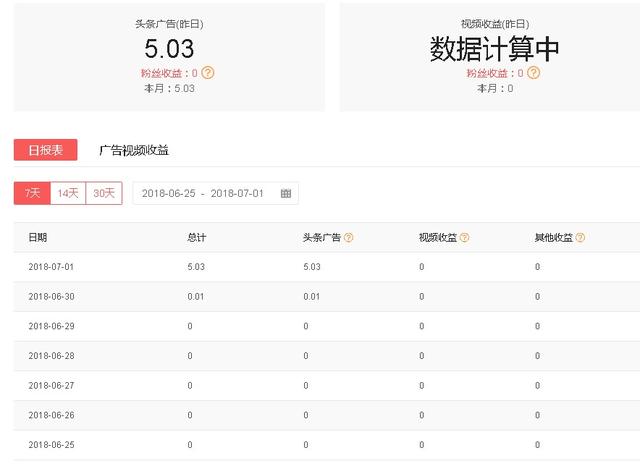Click the end date 2018-07-01 field
Image resolution: width=640 pixels, height=474 pixels.
pyautogui.click(x=237, y=193)
